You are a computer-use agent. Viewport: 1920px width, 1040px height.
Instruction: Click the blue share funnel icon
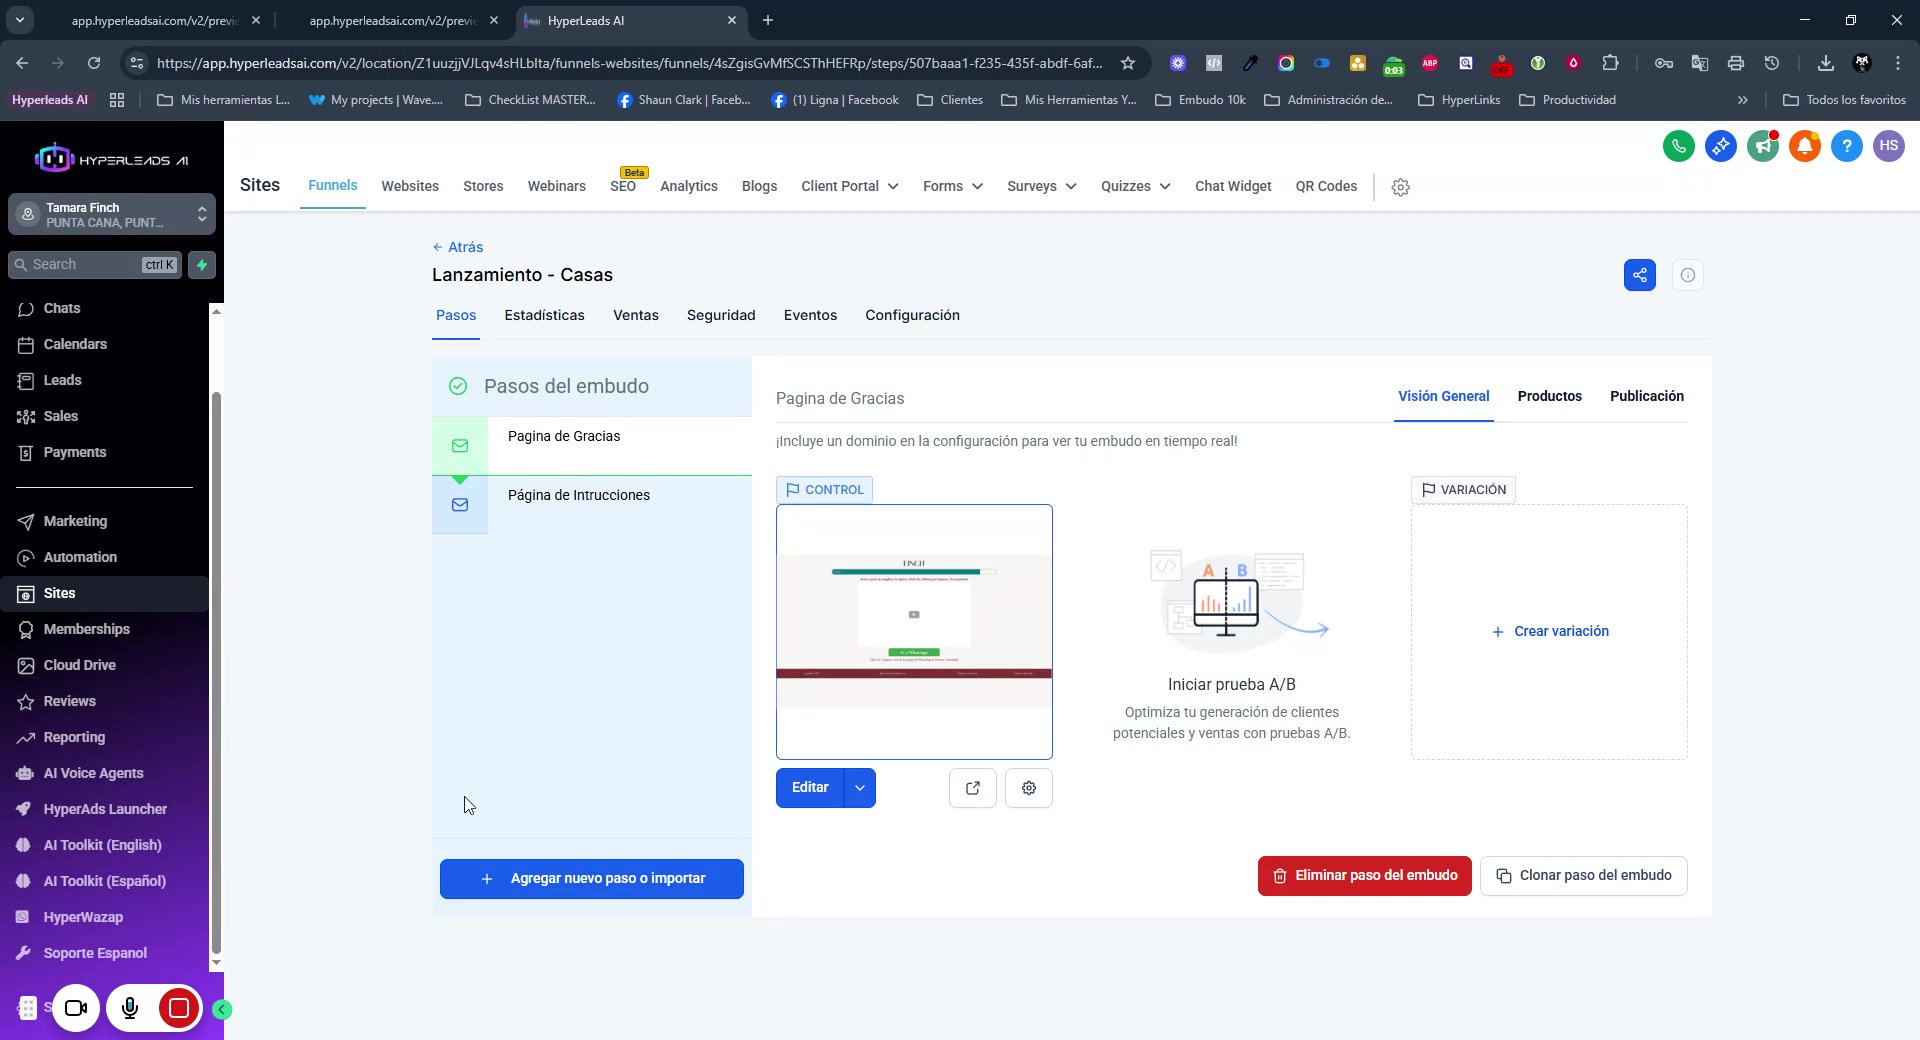point(1639,275)
